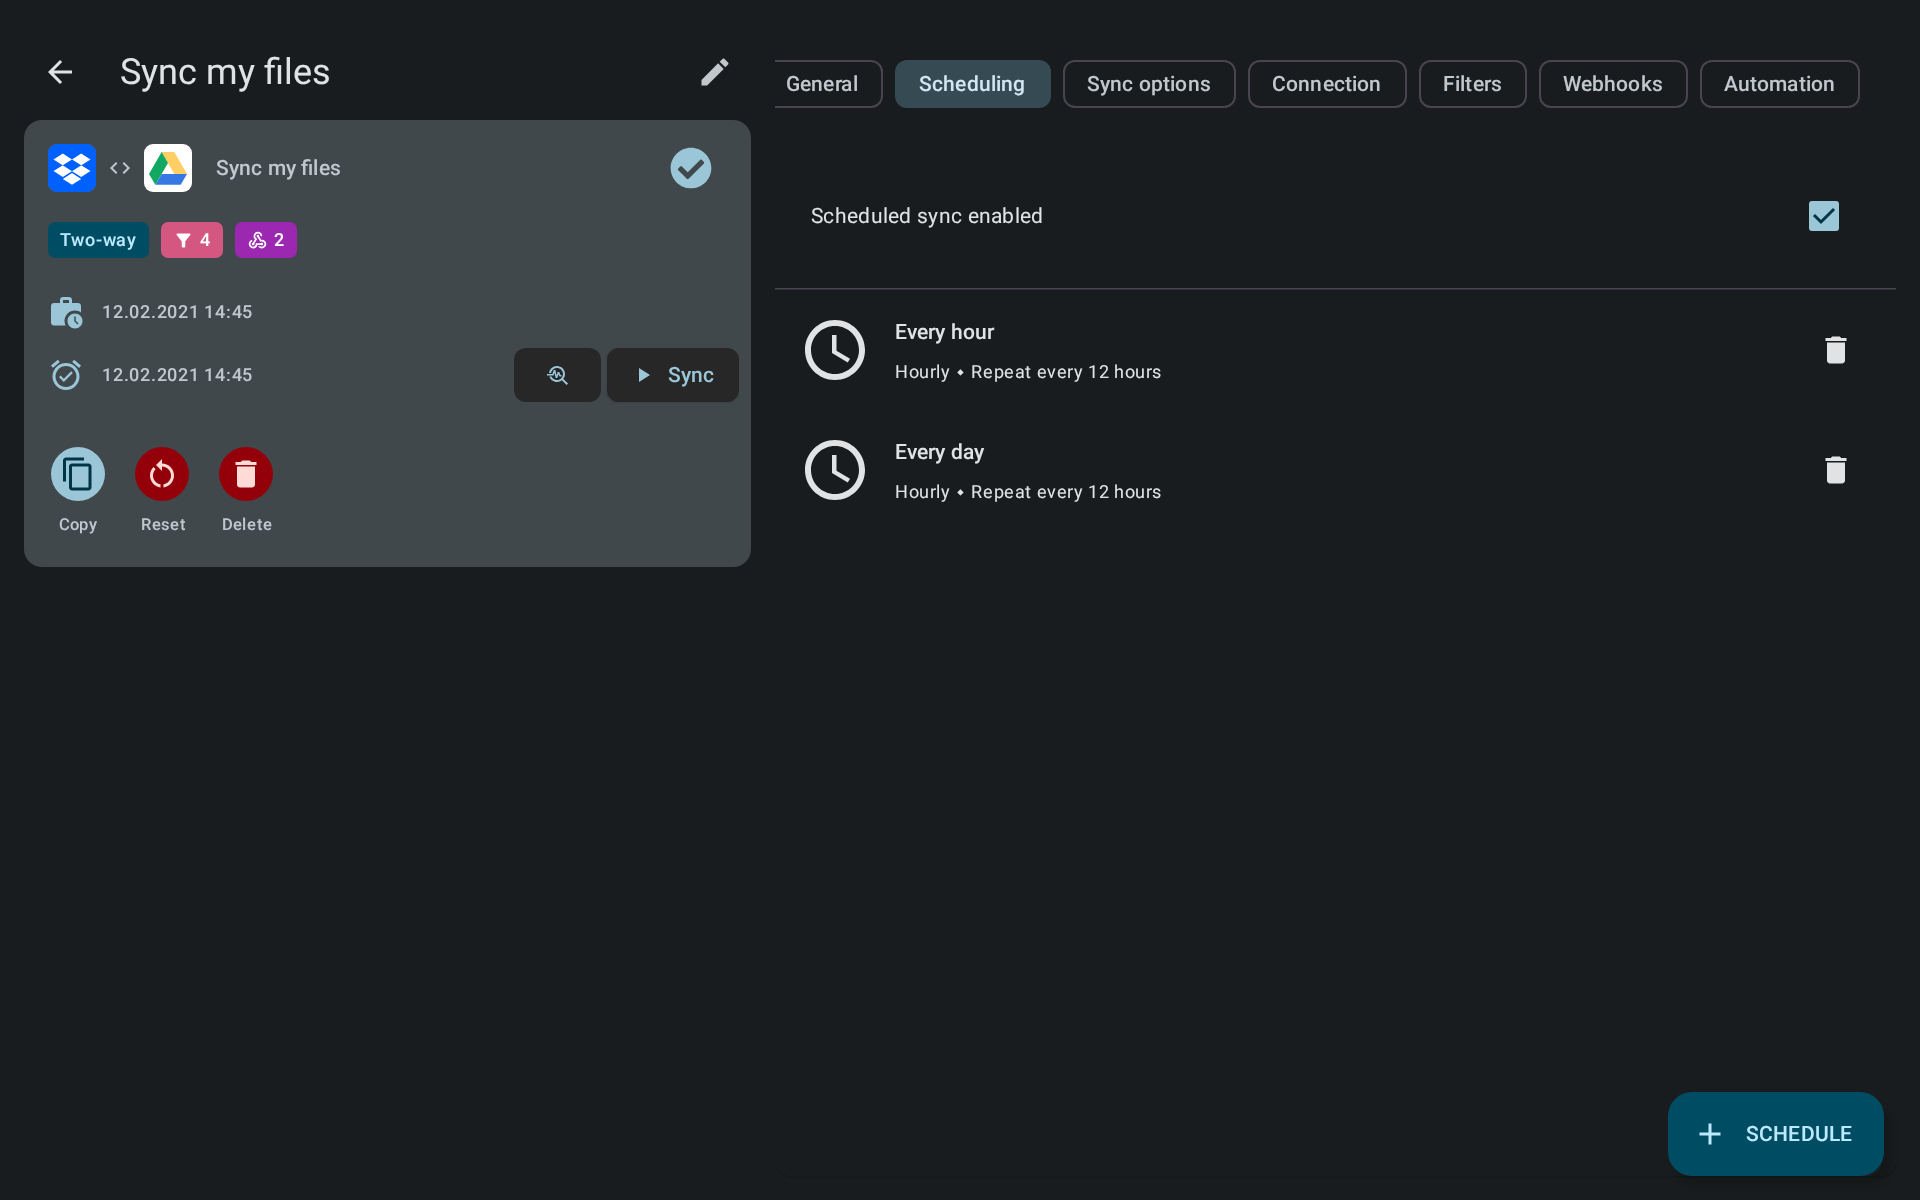Viewport: 1920px width, 1200px height.
Task: Switch to the General tab
Action: pos(828,84)
